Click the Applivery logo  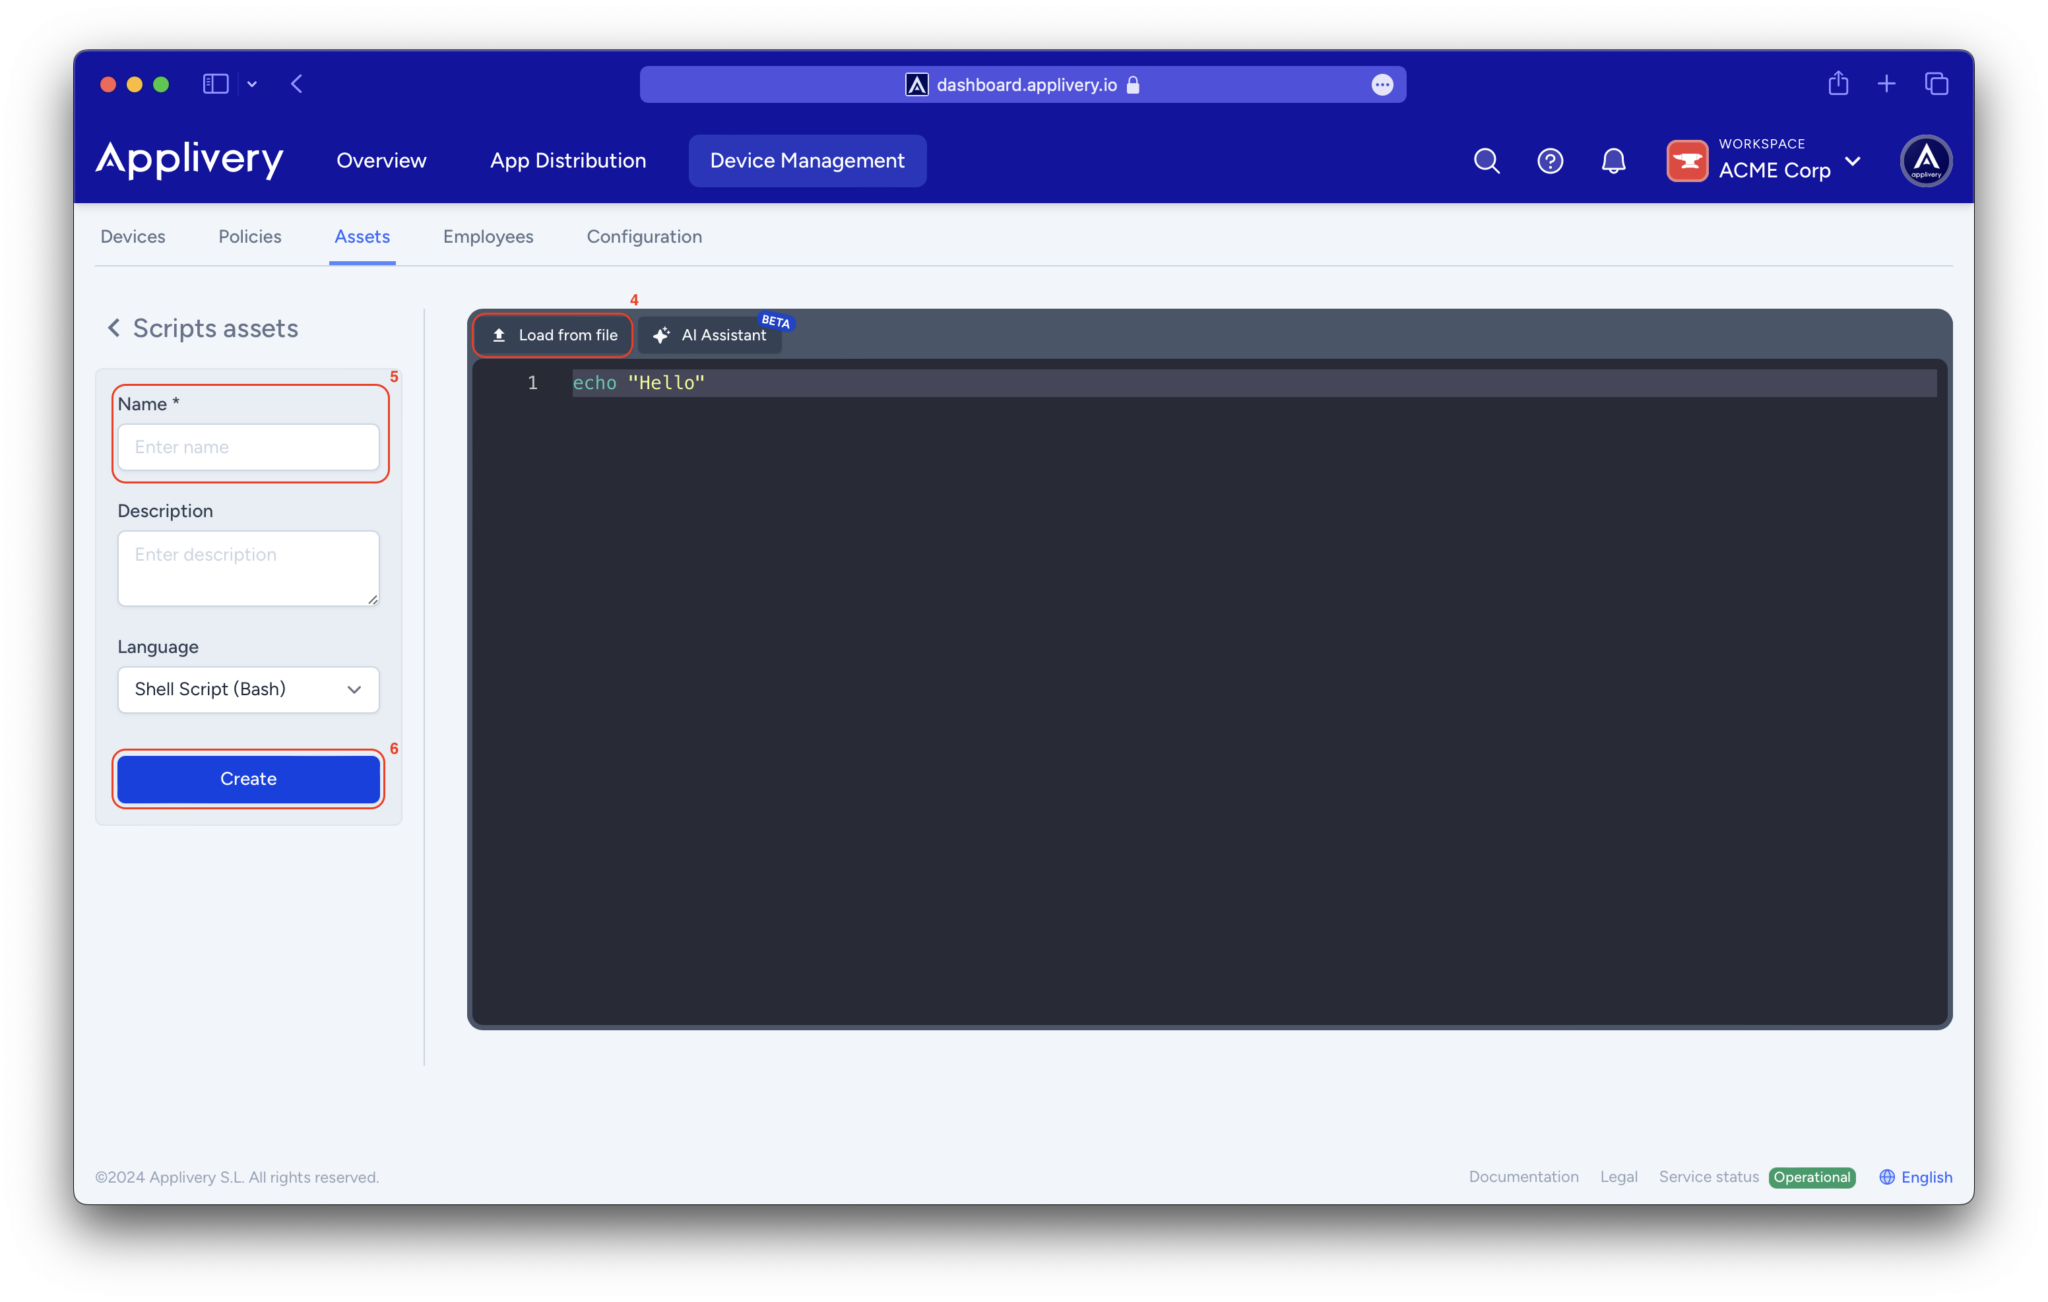click(x=189, y=160)
